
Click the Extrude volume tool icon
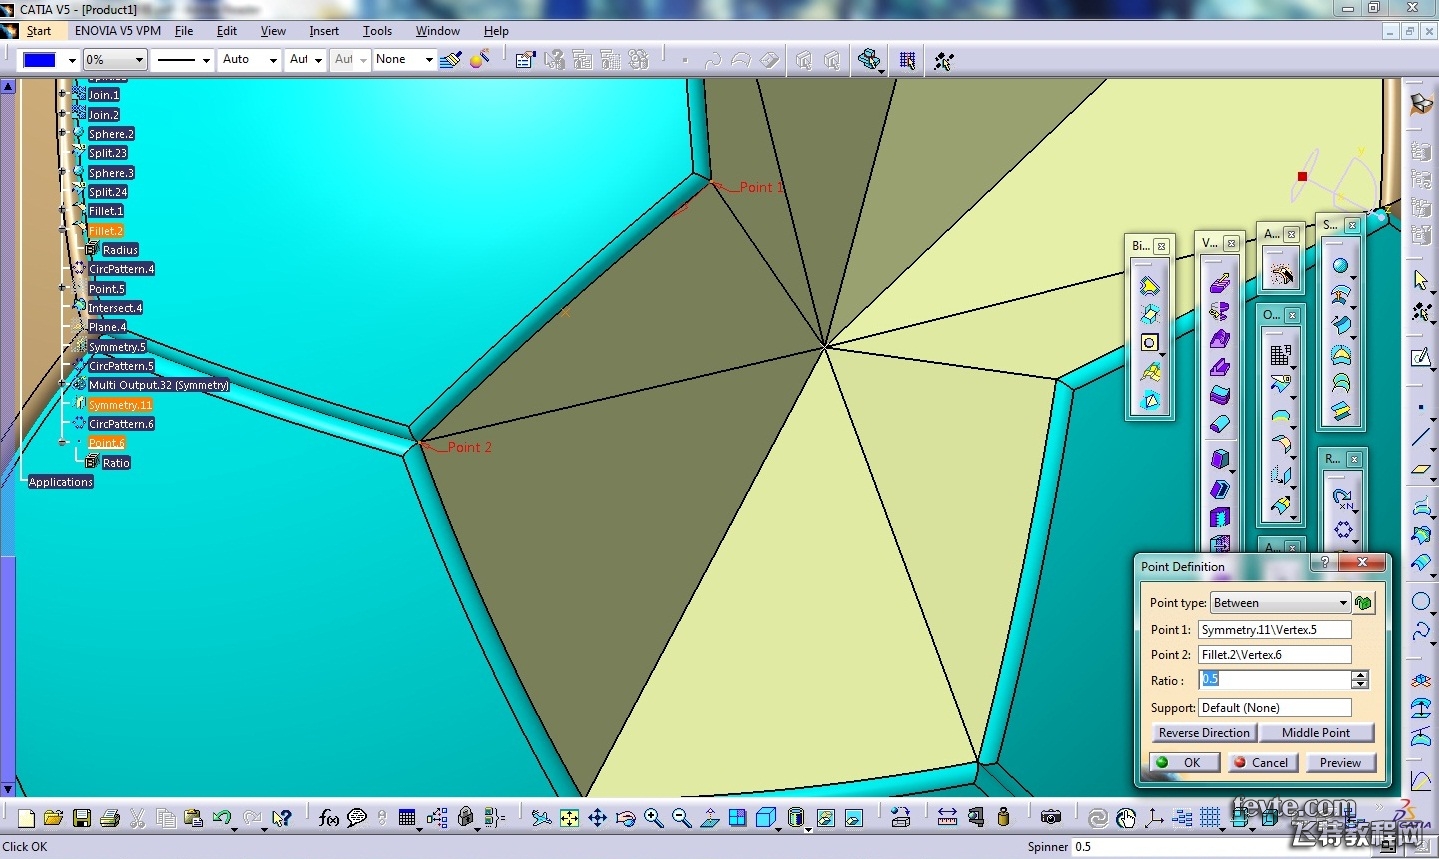(1220, 284)
